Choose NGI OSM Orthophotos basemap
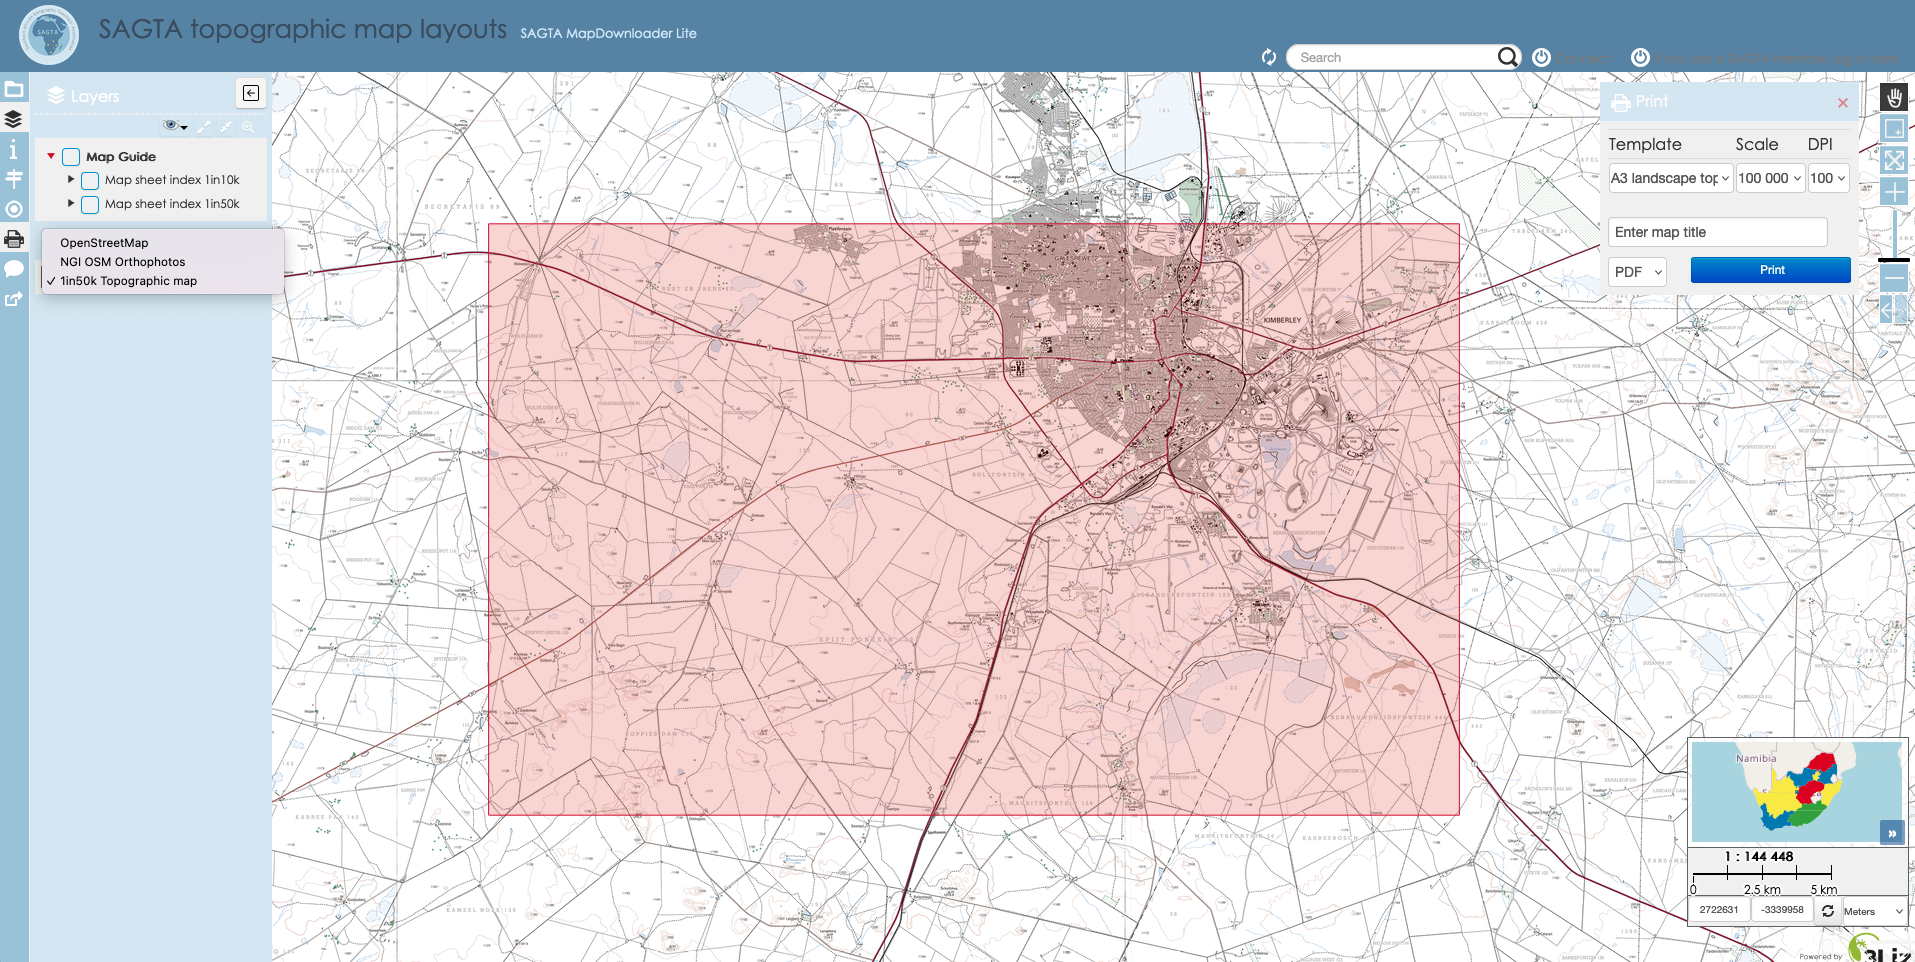1915x962 pixels. coord(122,261)
